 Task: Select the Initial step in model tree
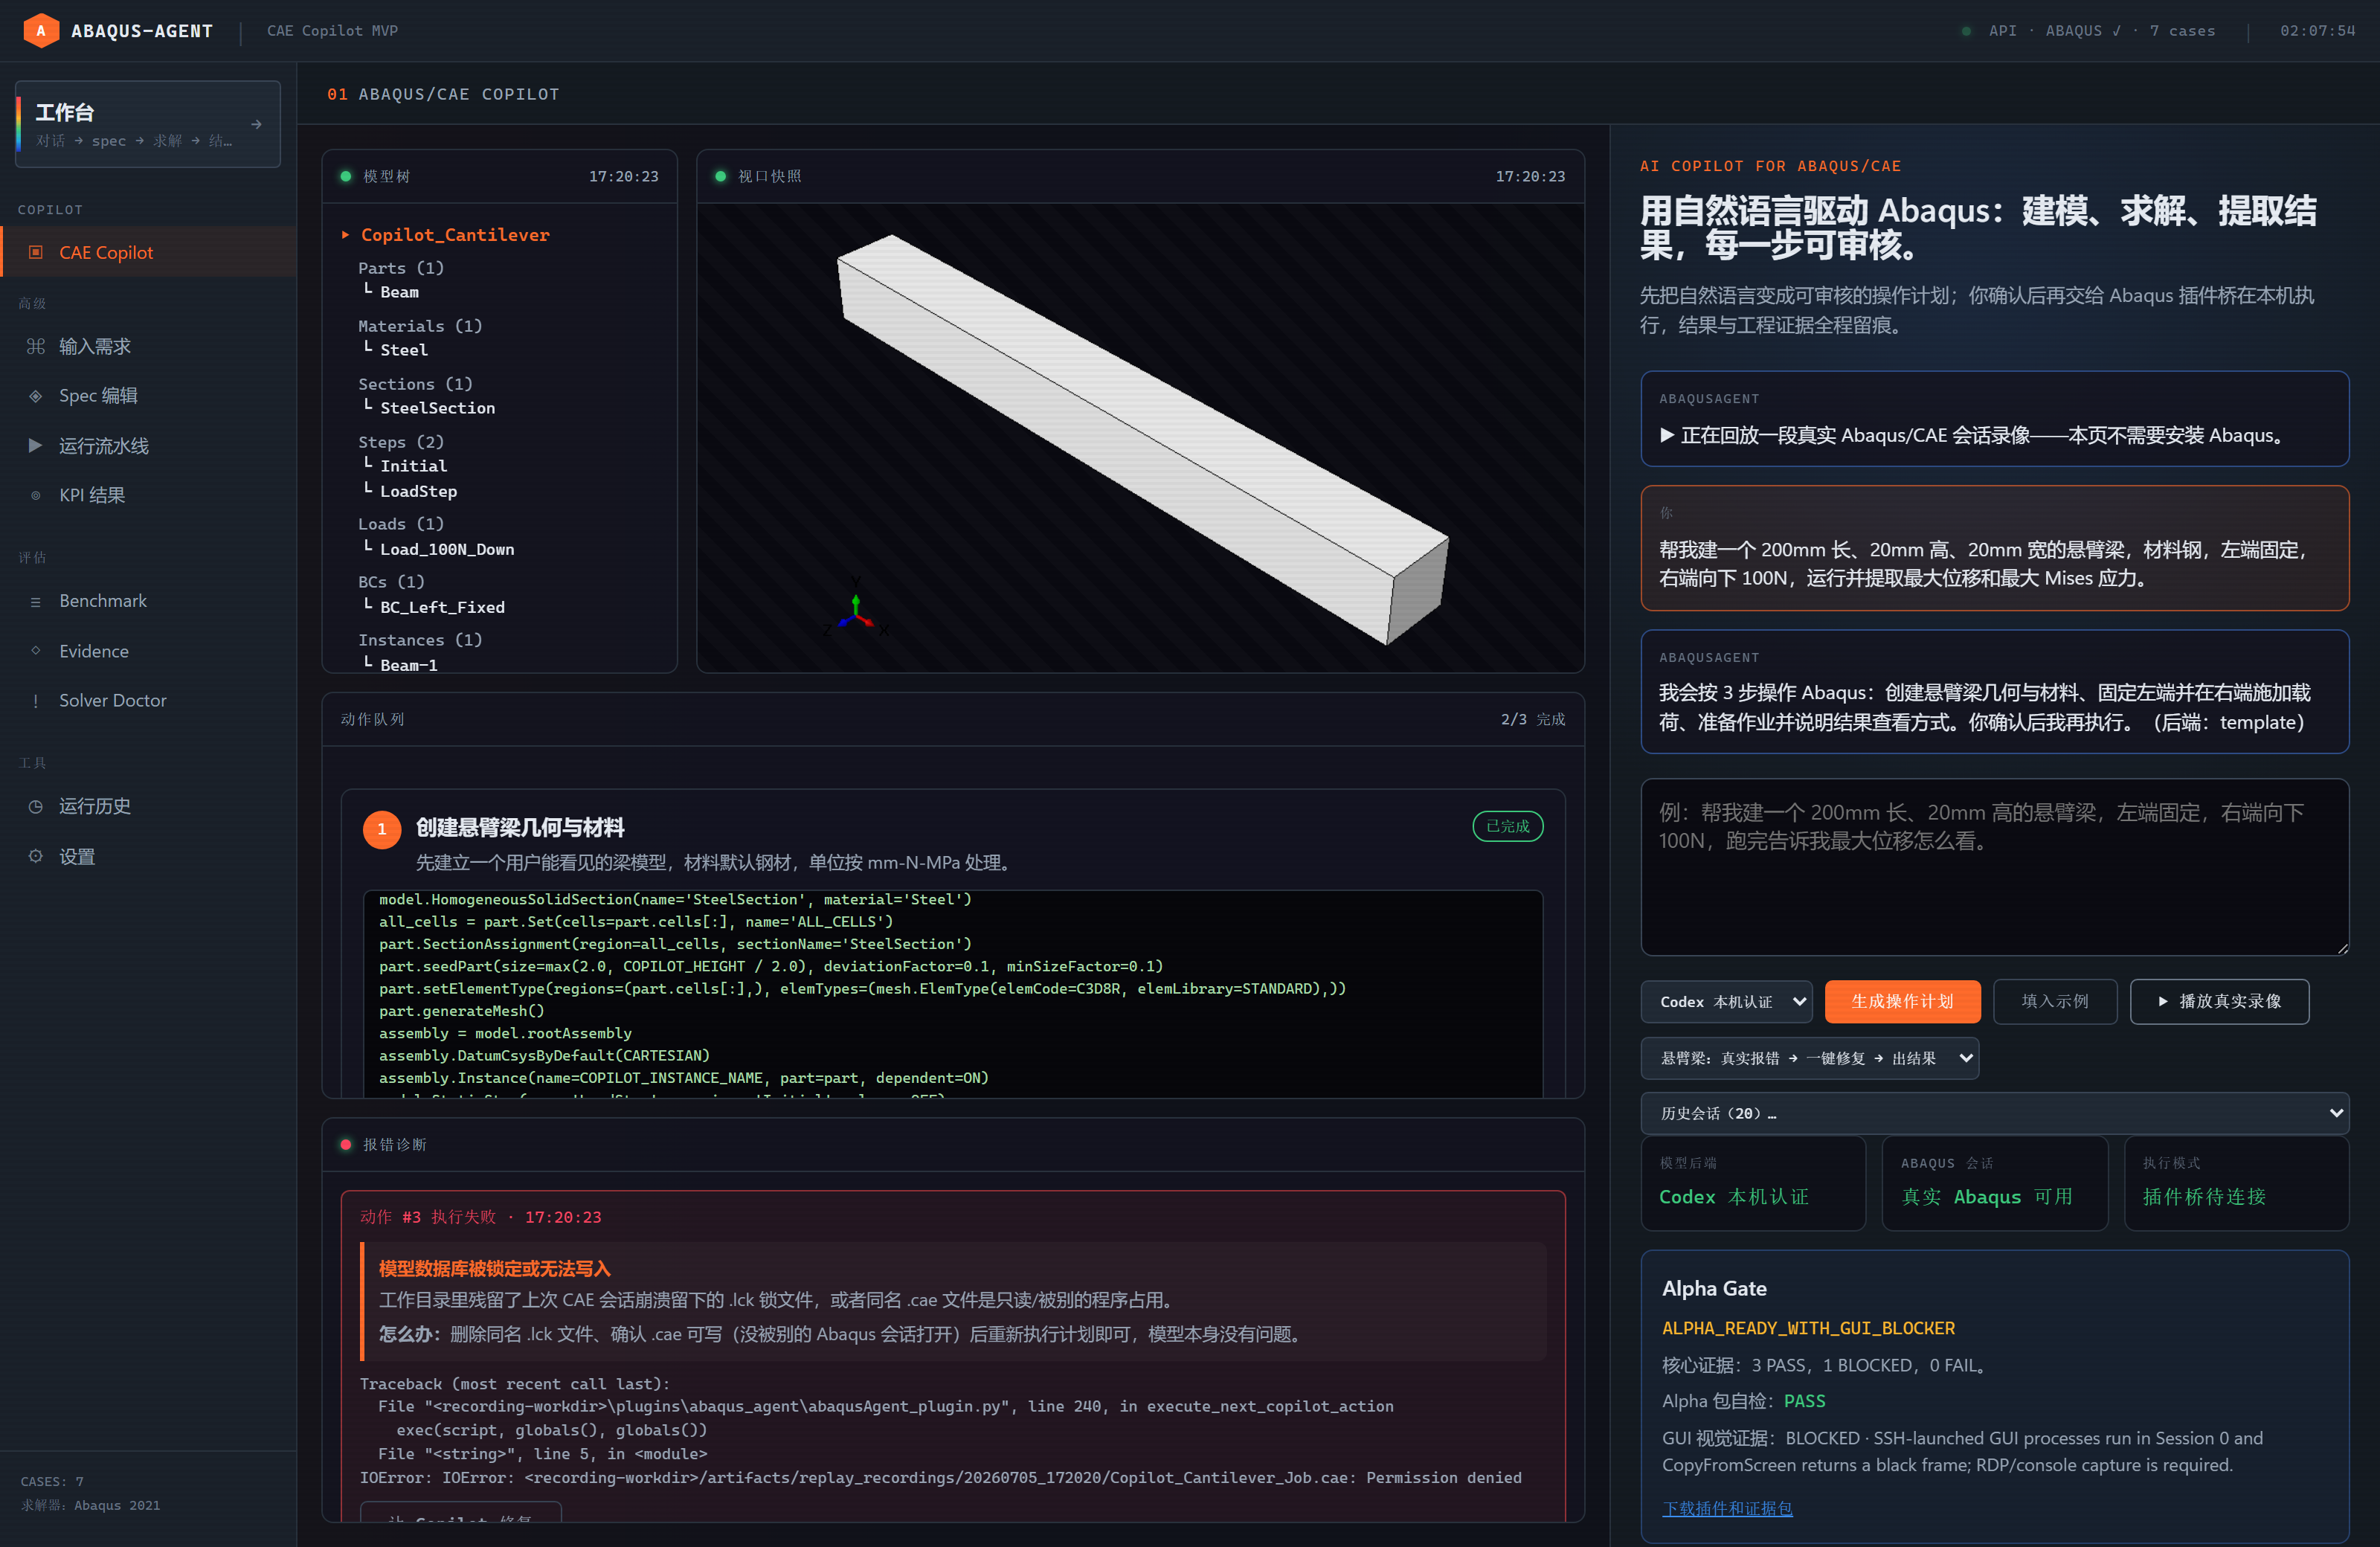(413, 466)
